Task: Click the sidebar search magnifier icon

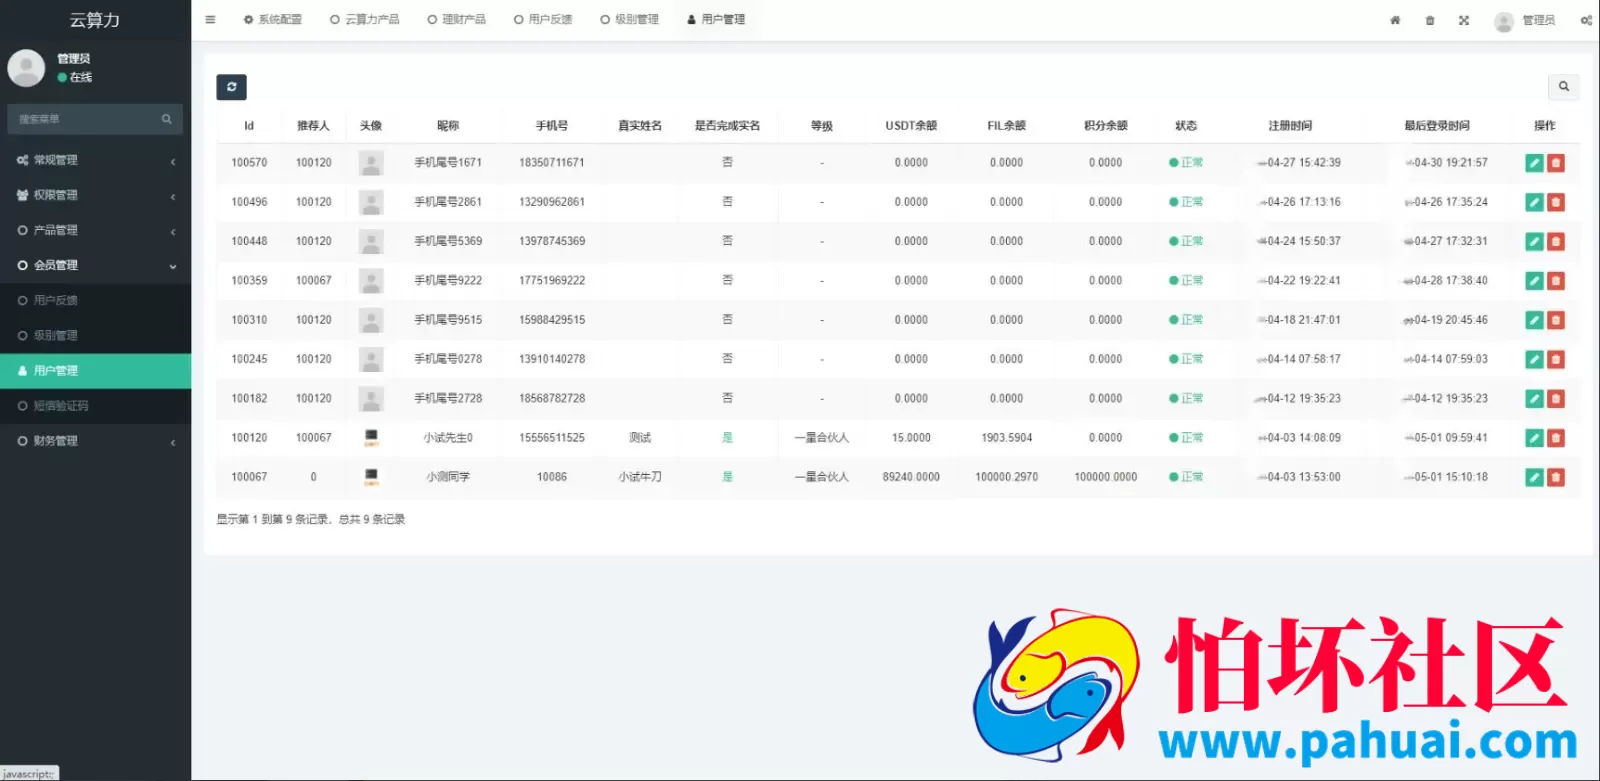Action: [167, 119]
